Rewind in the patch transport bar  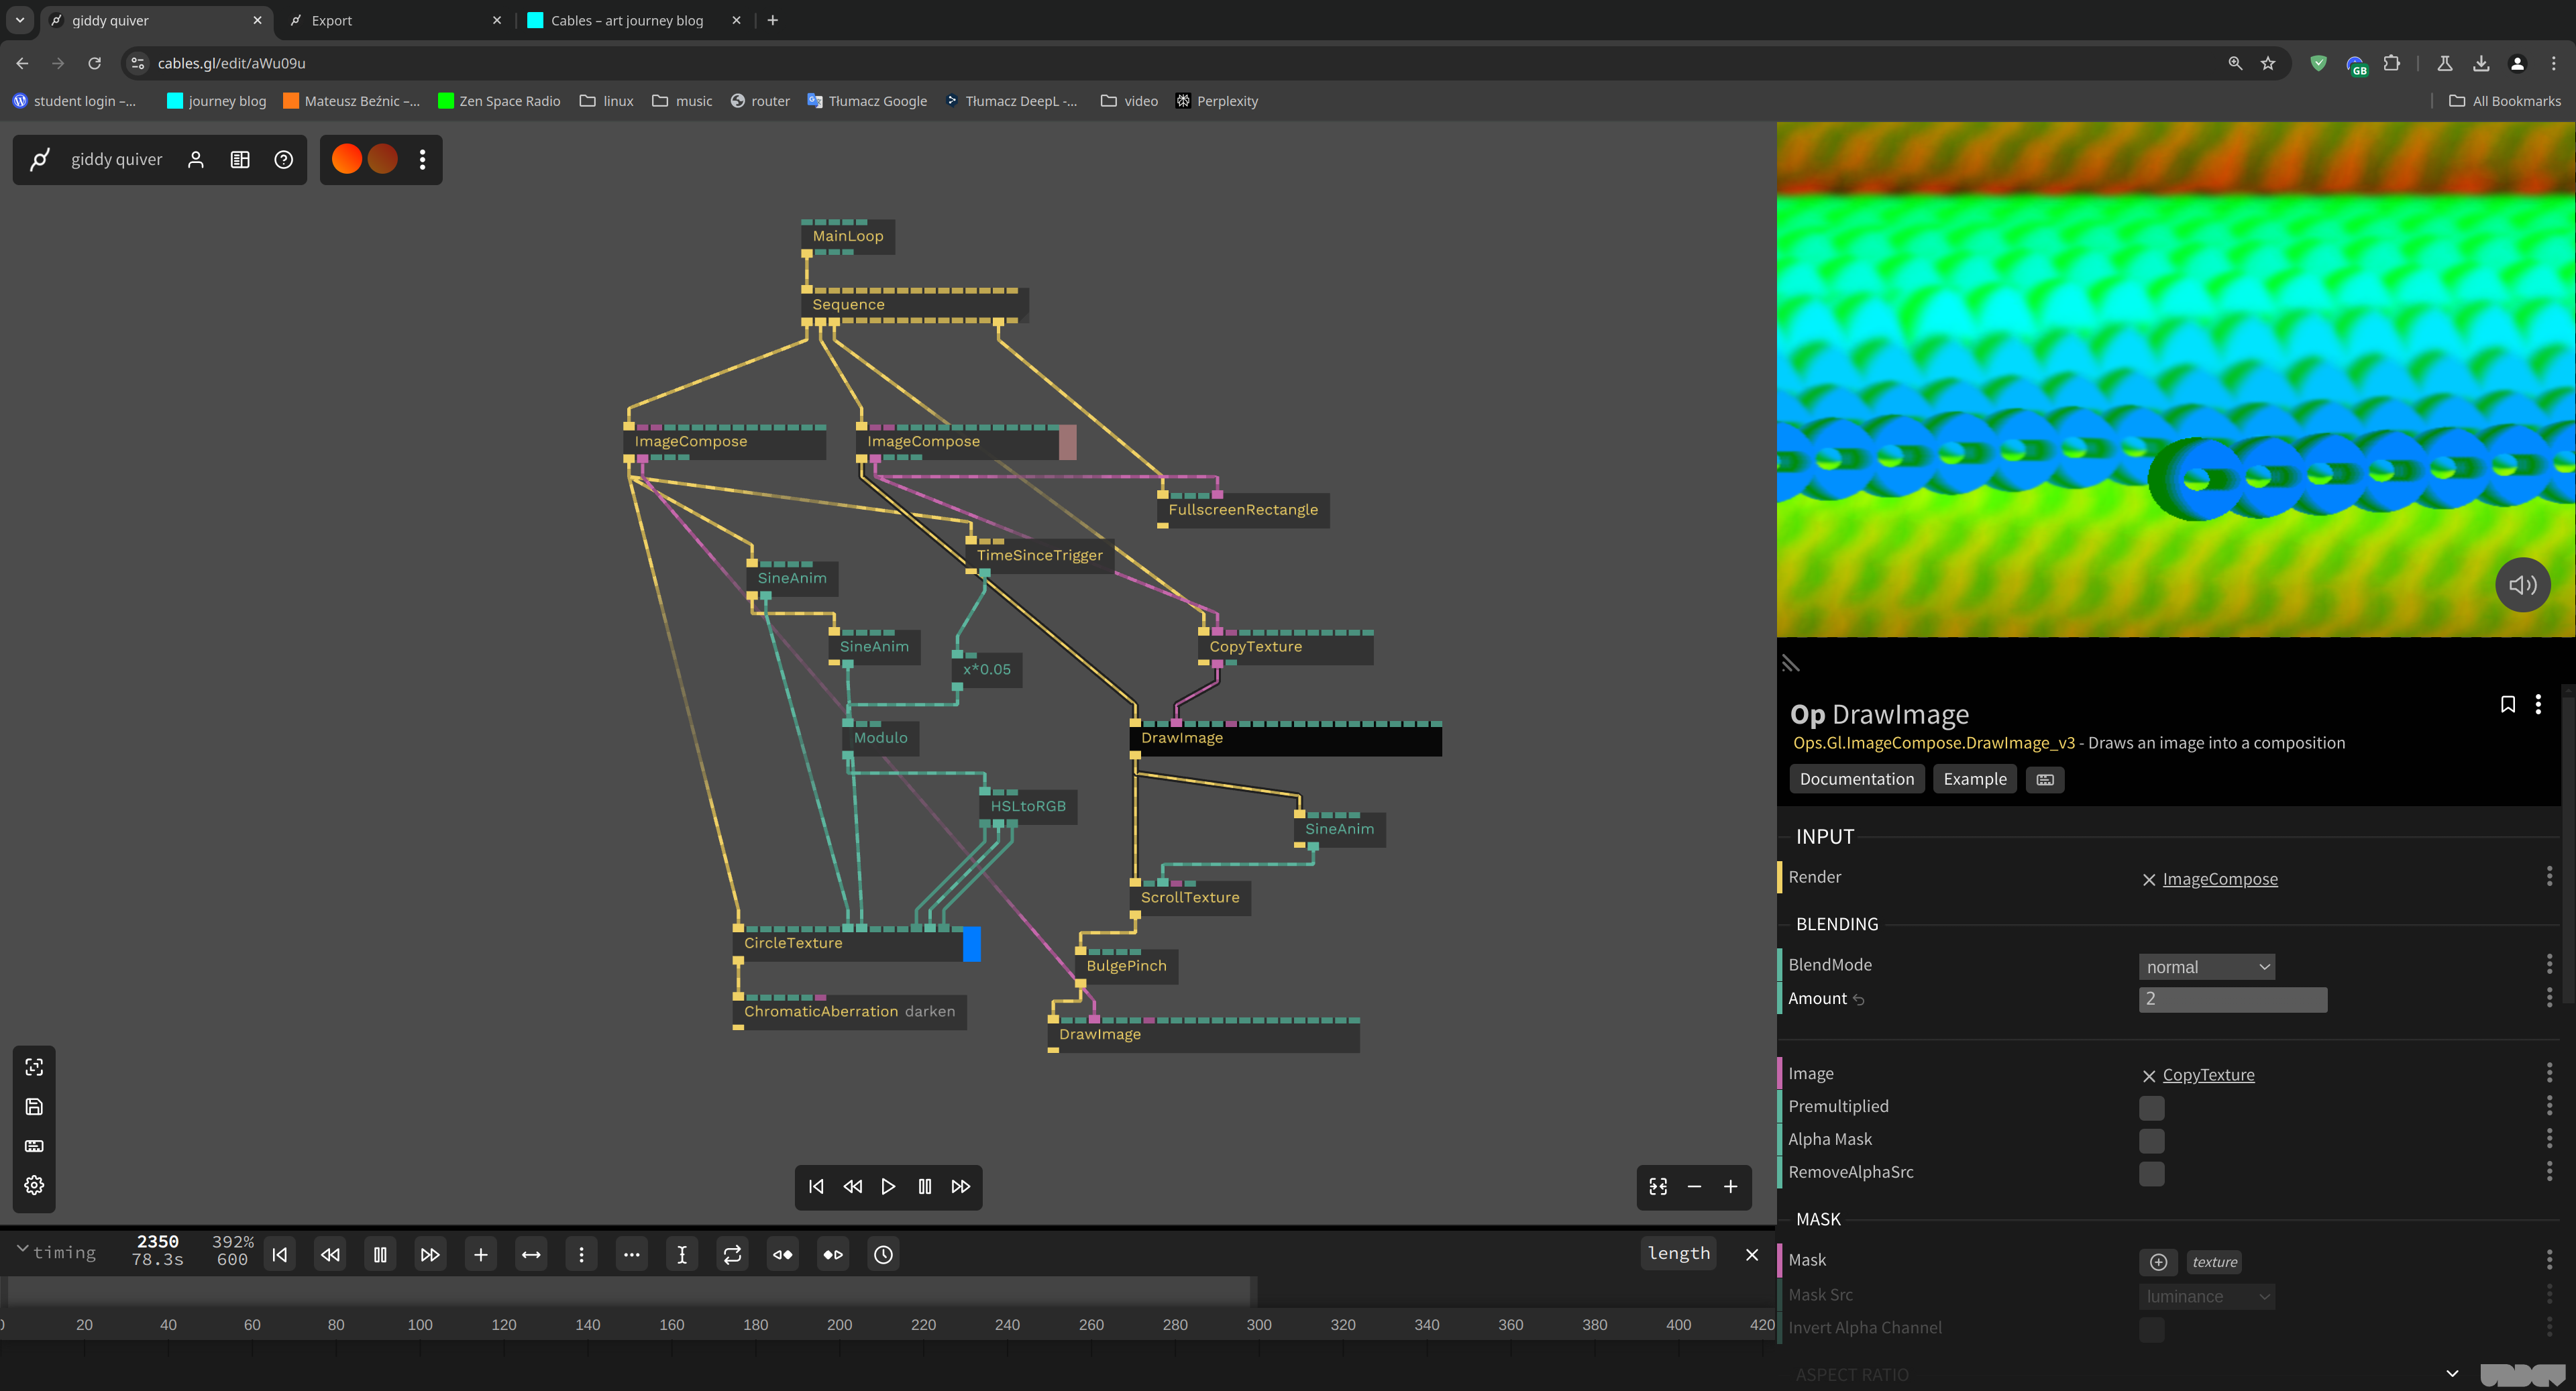853,1186
